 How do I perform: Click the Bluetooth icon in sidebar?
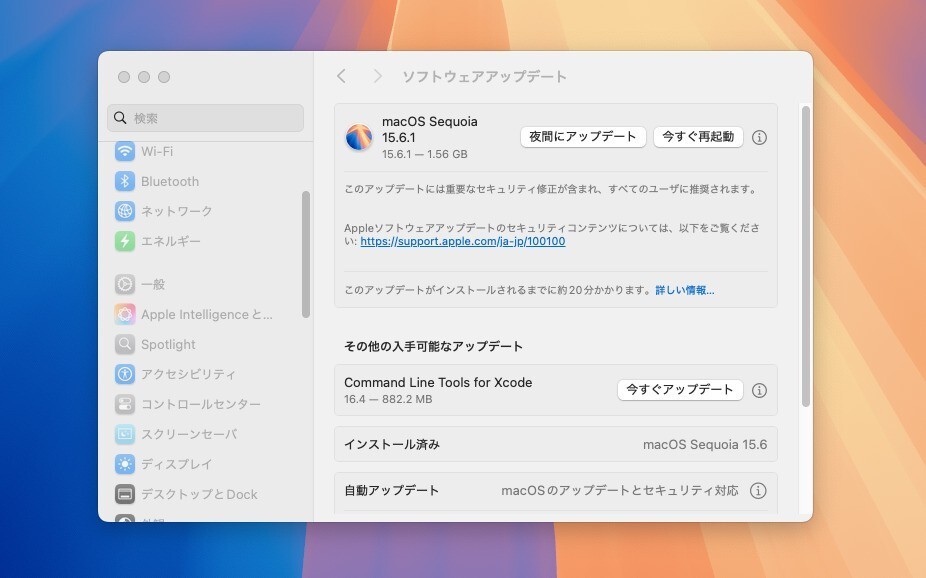[x=125, y=181]
